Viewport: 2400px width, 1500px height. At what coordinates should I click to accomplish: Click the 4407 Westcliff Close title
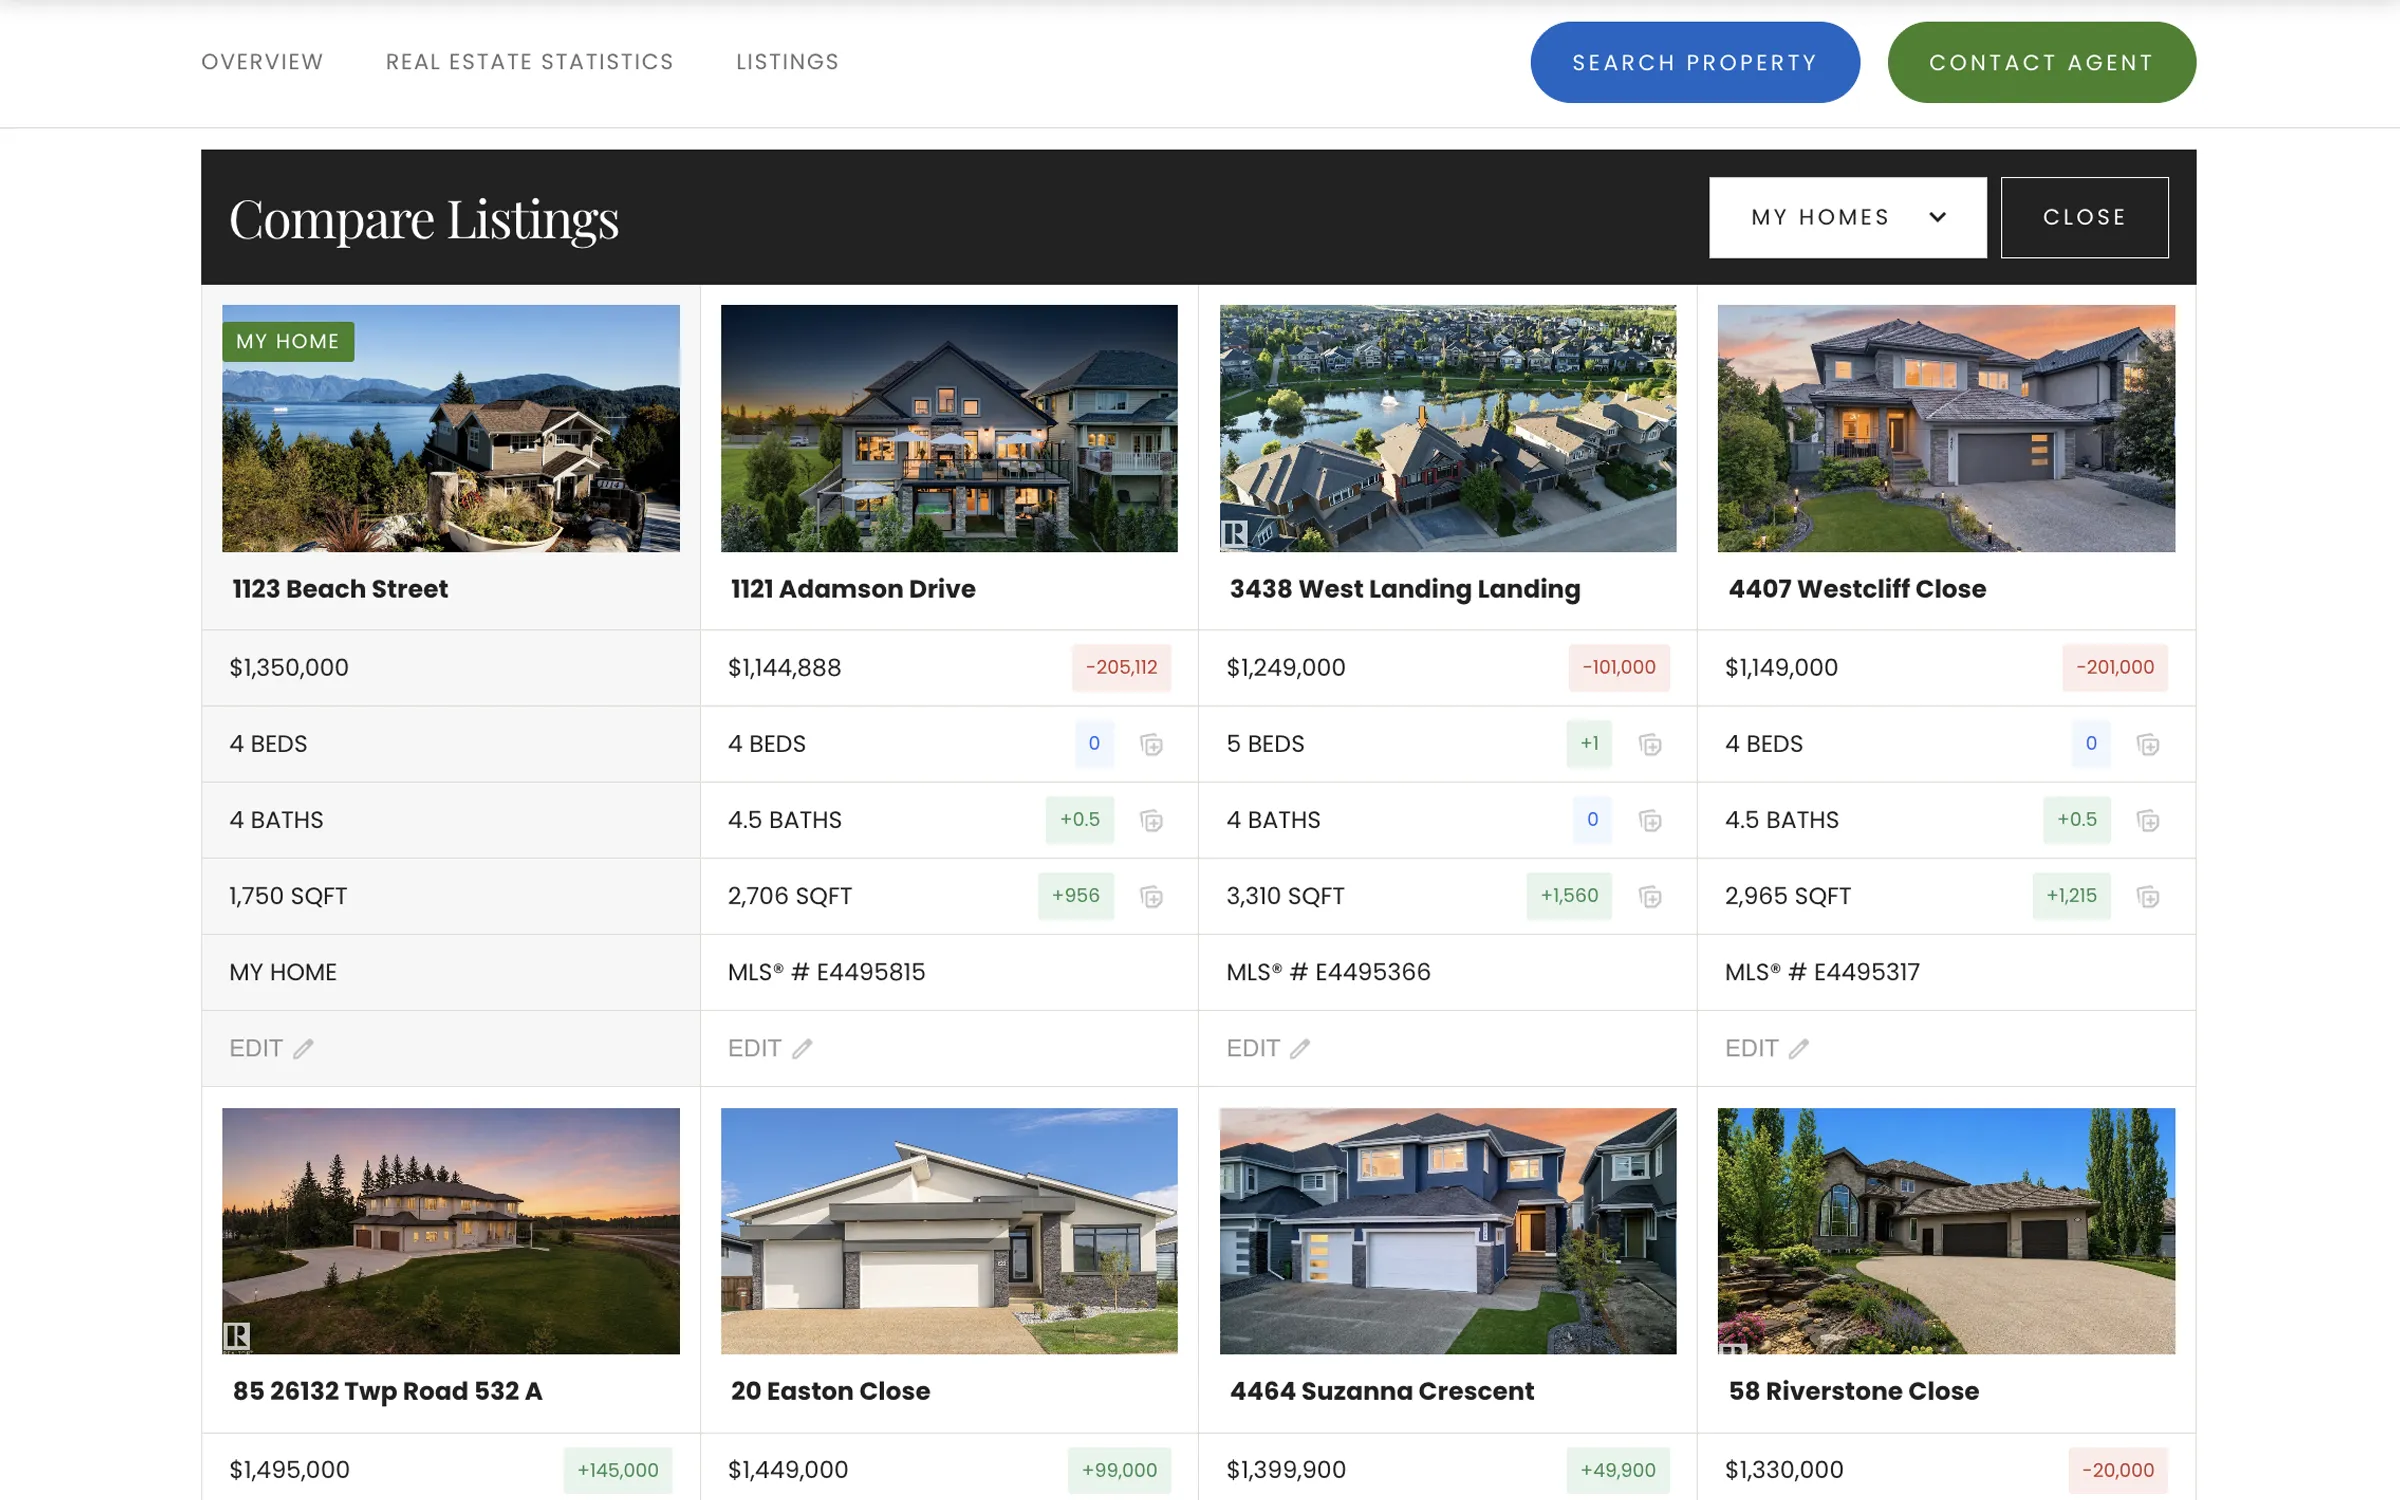[1857, 589]
